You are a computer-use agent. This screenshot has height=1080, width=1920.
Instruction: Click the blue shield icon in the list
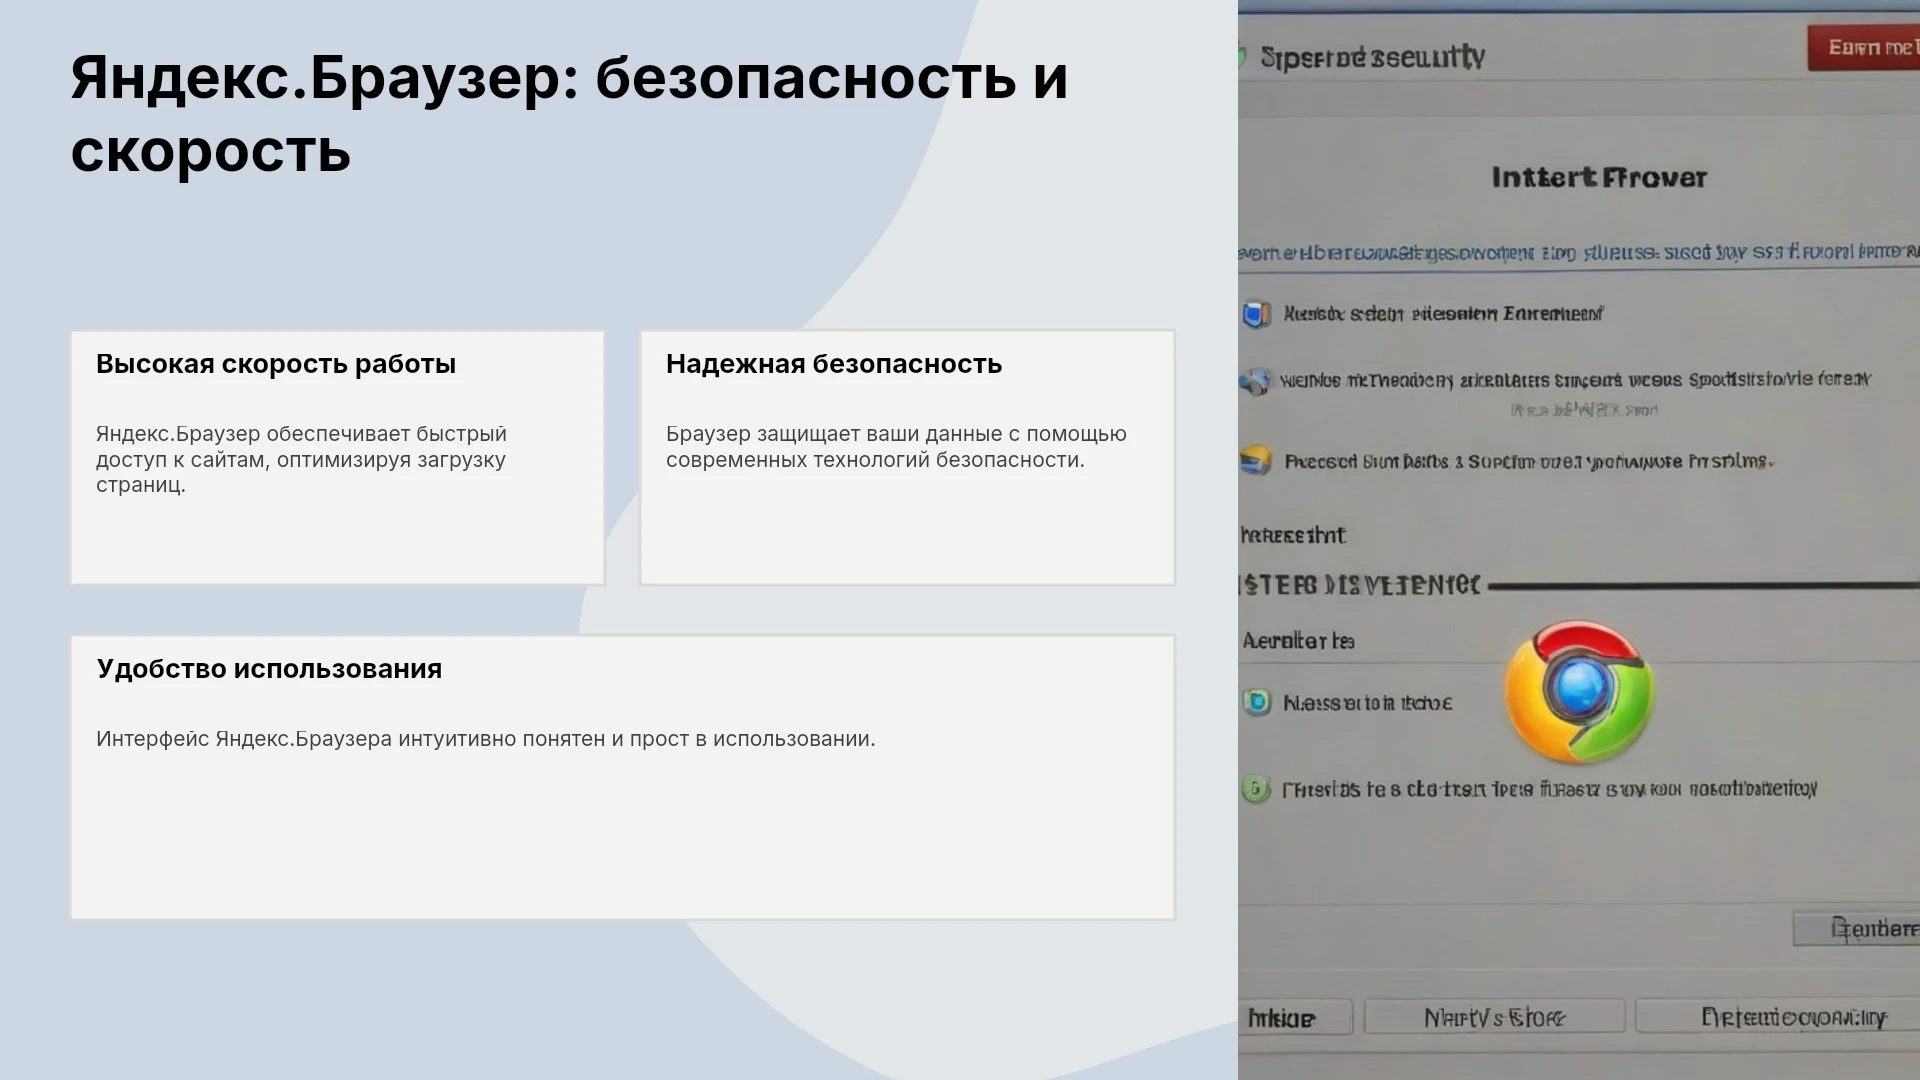pos(1256,315)
